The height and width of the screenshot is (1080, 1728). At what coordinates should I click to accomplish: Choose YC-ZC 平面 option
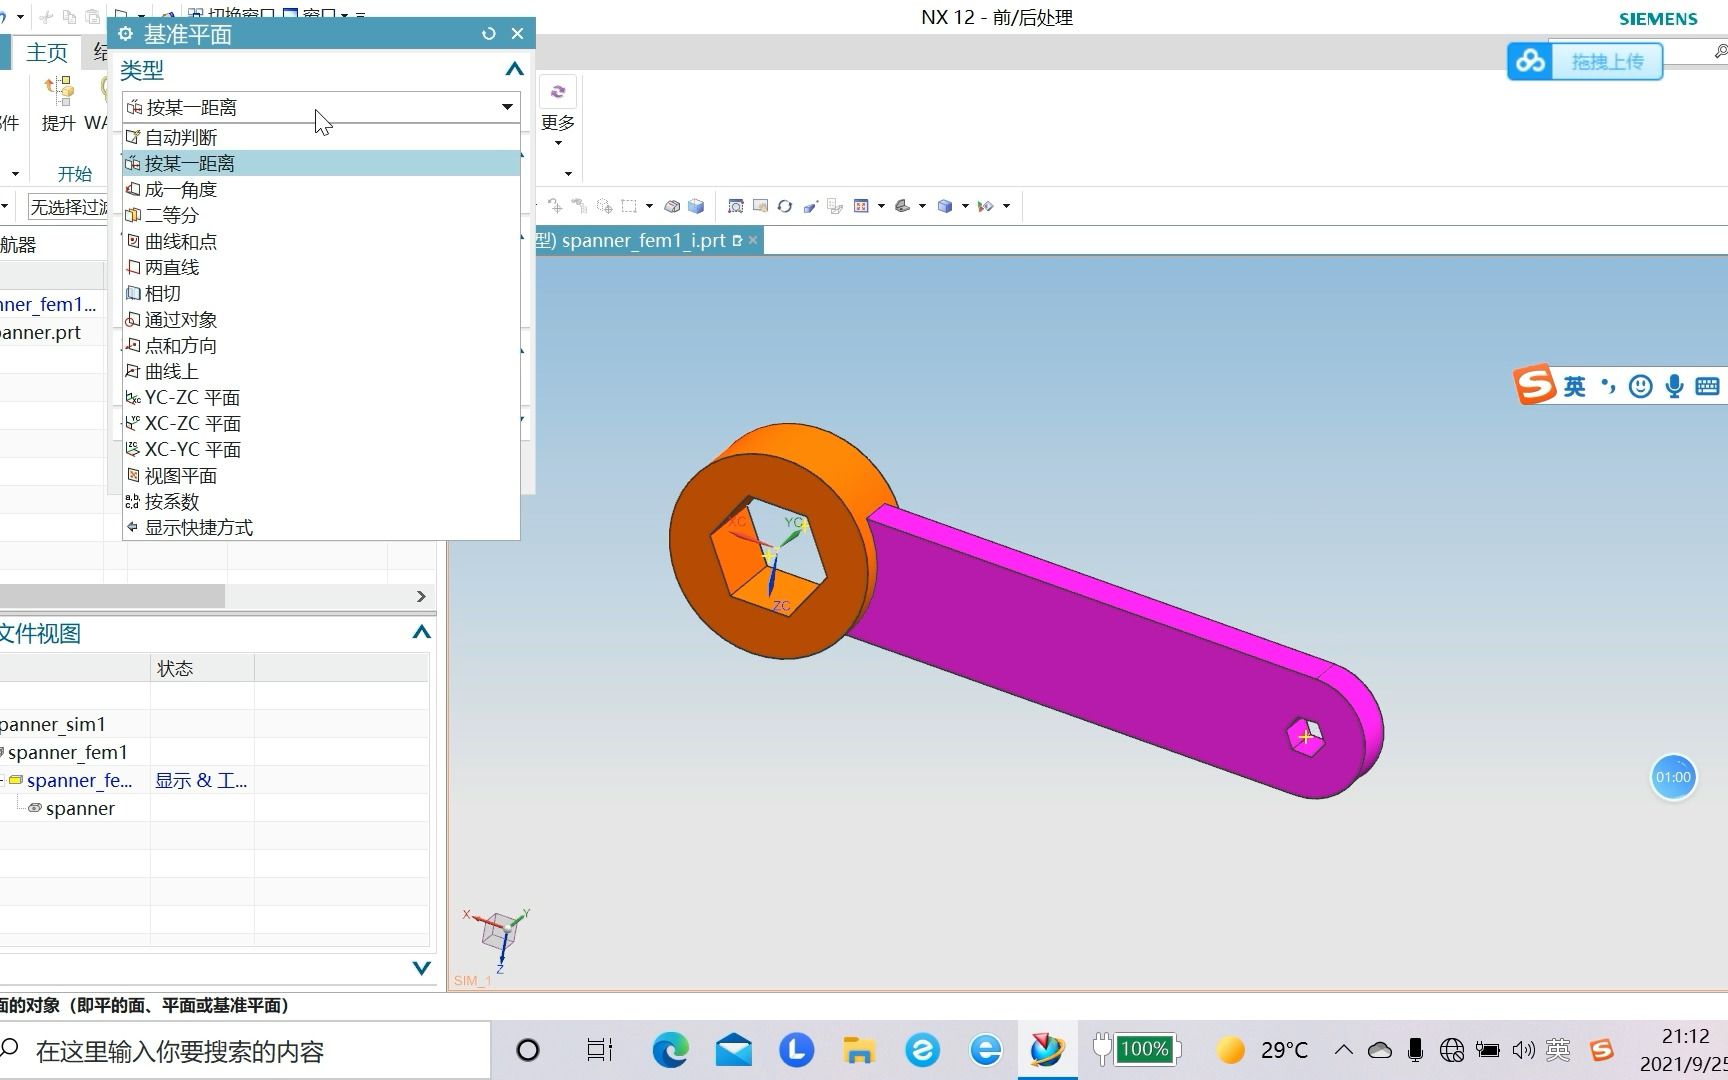321,397
